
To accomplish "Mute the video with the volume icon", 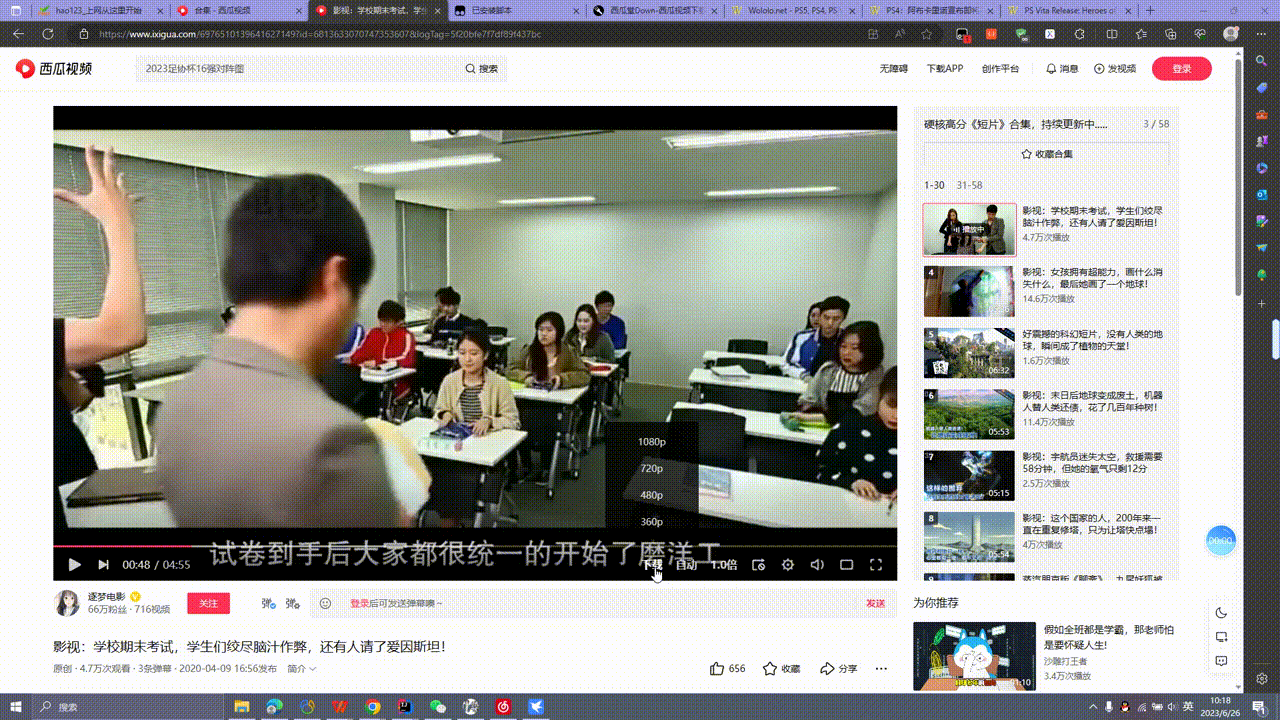I will pyautogui.click(x=817, y=565).
